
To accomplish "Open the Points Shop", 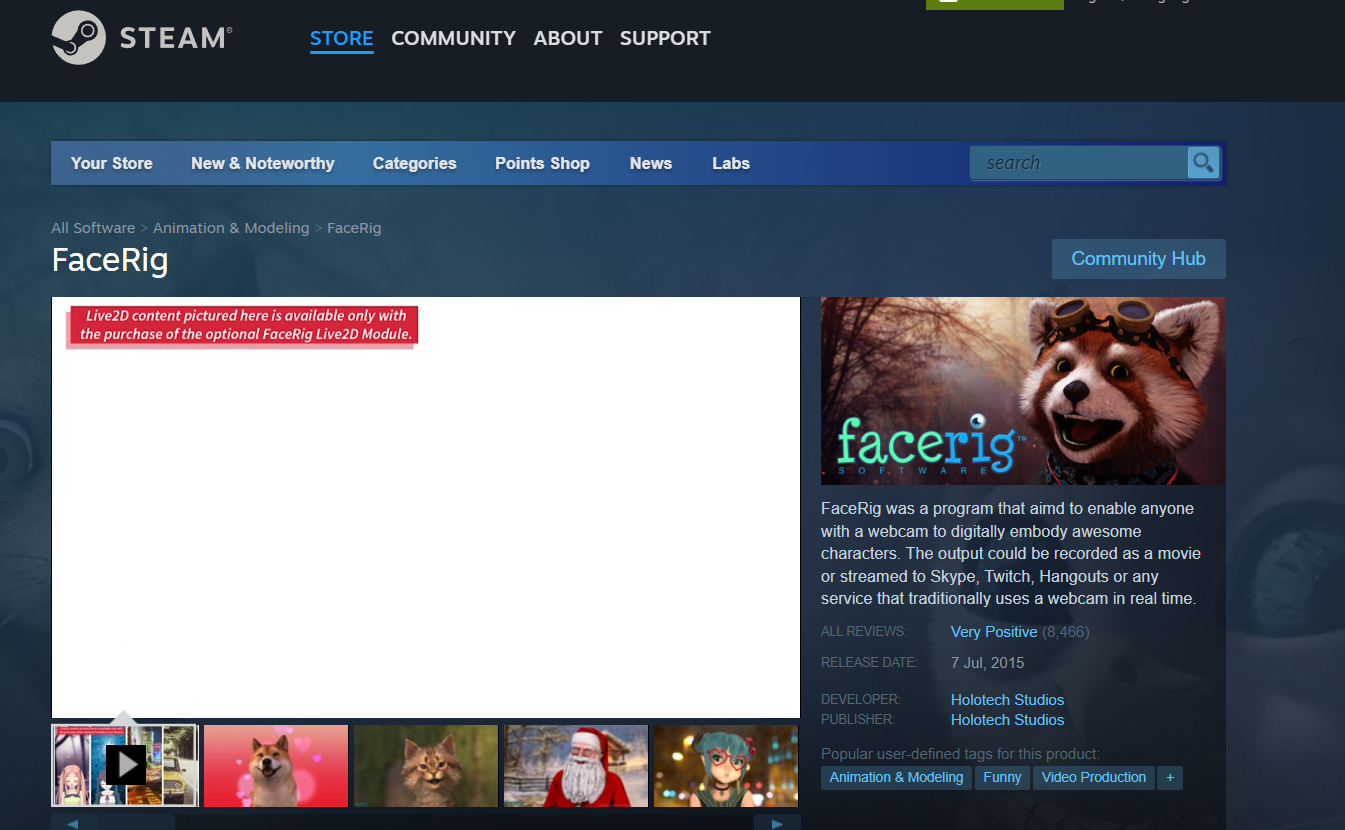I will click(542, 163).
